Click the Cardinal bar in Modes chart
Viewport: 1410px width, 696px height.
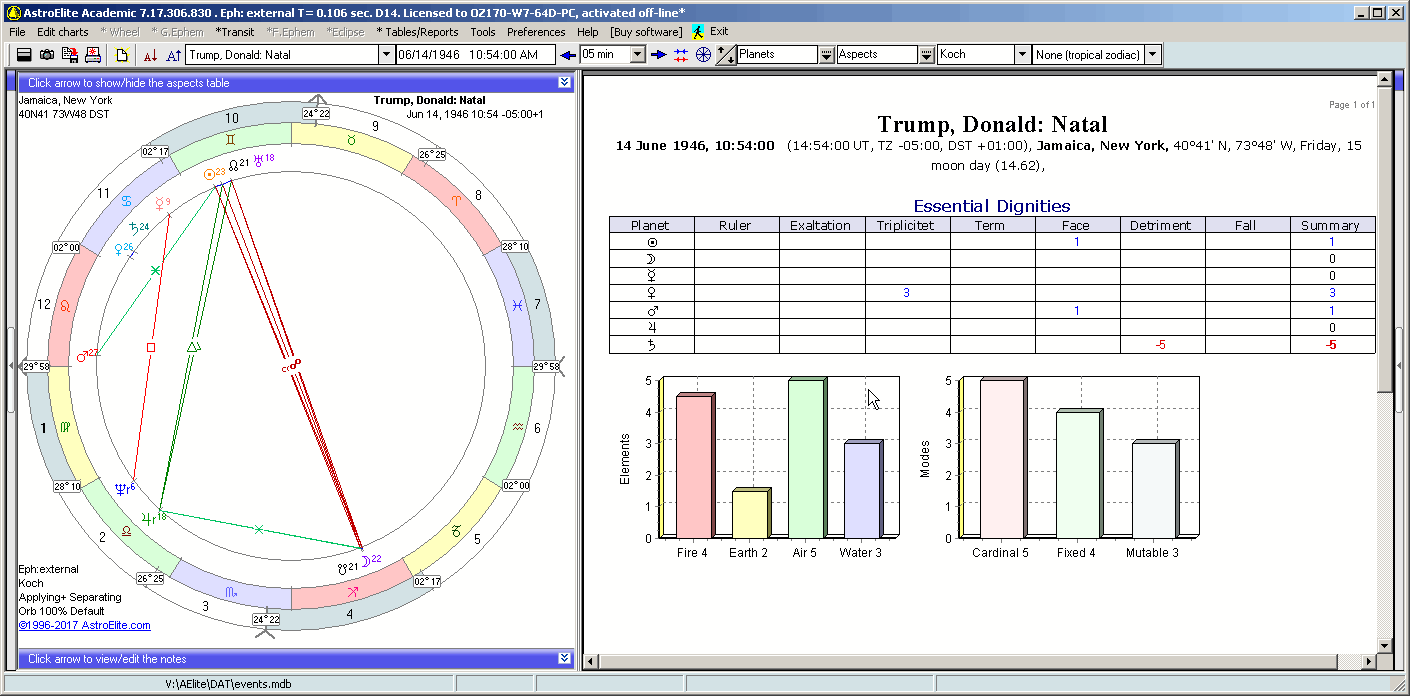1003,459
